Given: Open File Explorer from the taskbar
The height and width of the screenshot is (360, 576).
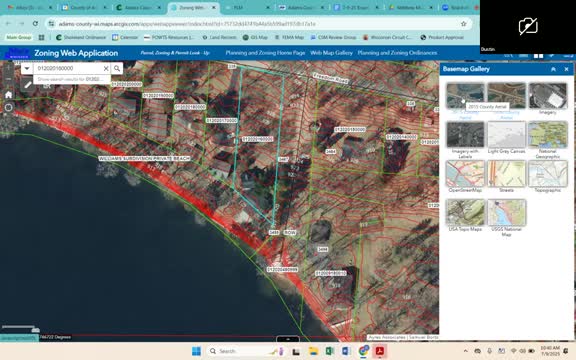Looking at the screenshot, I should [x=313, y=352].
